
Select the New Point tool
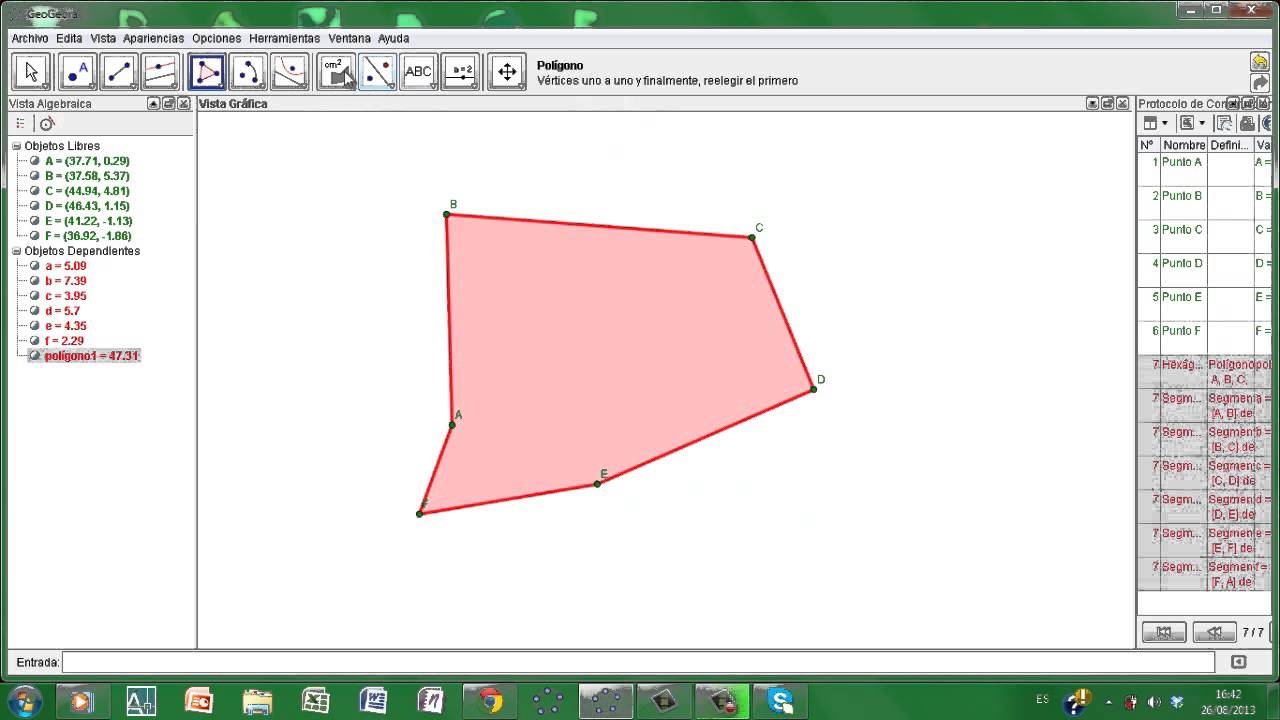click(x=77, y=72)
